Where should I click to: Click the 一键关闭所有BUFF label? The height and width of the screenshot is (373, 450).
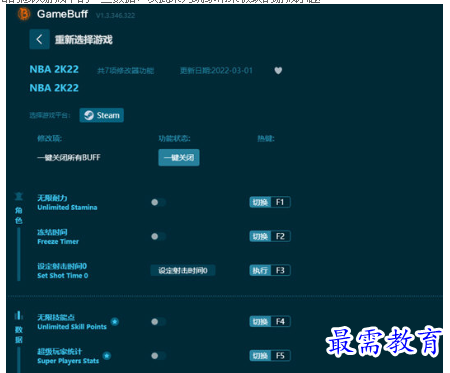[x=69, y=157]
